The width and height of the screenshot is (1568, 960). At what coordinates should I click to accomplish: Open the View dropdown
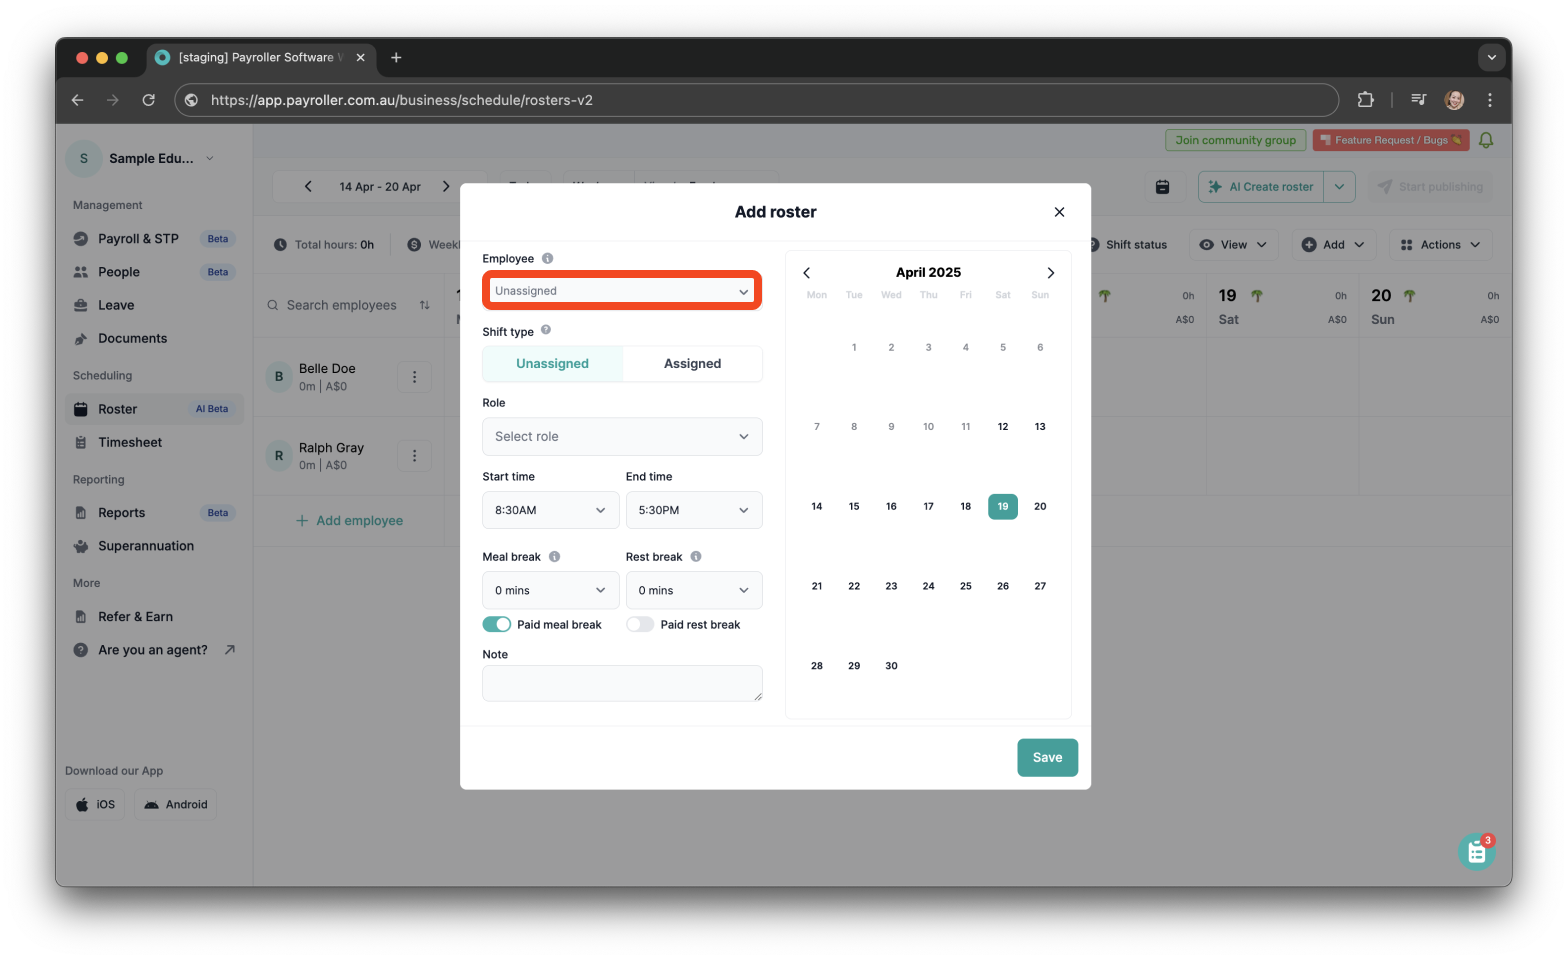[1233, 245]
